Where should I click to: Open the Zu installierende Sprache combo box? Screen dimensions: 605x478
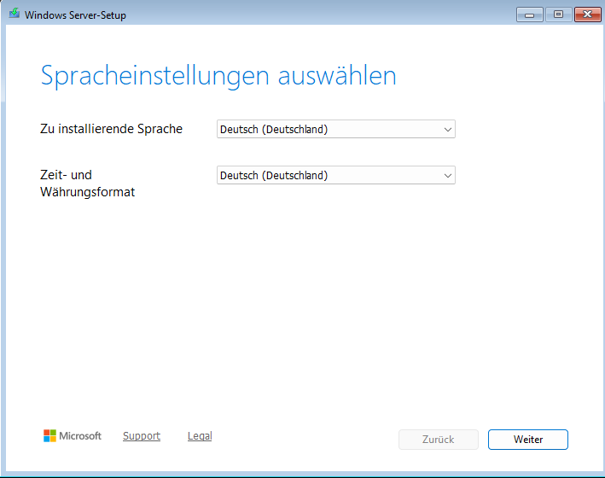(336, 129)
